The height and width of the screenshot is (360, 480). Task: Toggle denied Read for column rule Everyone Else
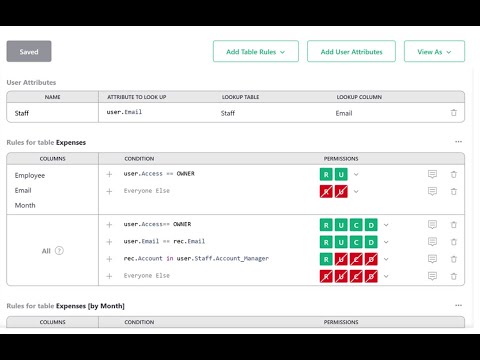click(x=326, y=191)
